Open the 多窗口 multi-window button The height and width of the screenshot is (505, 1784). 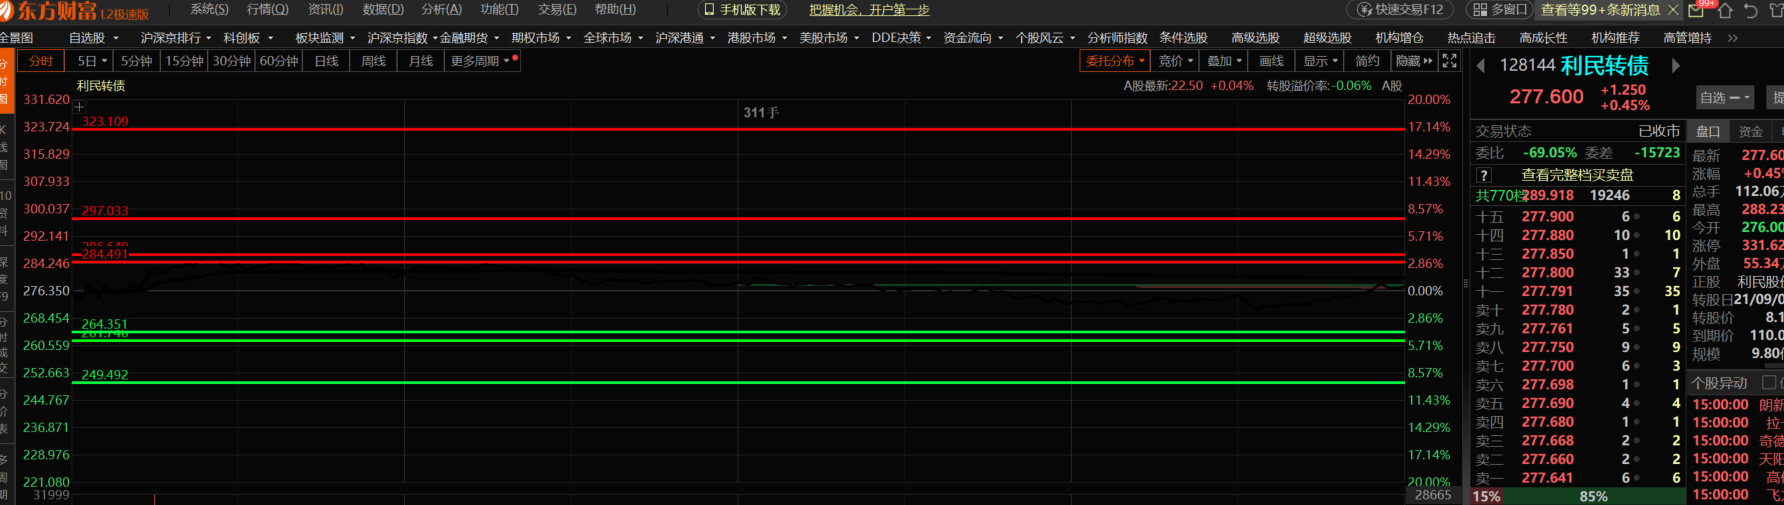(x=1501, y=10)
